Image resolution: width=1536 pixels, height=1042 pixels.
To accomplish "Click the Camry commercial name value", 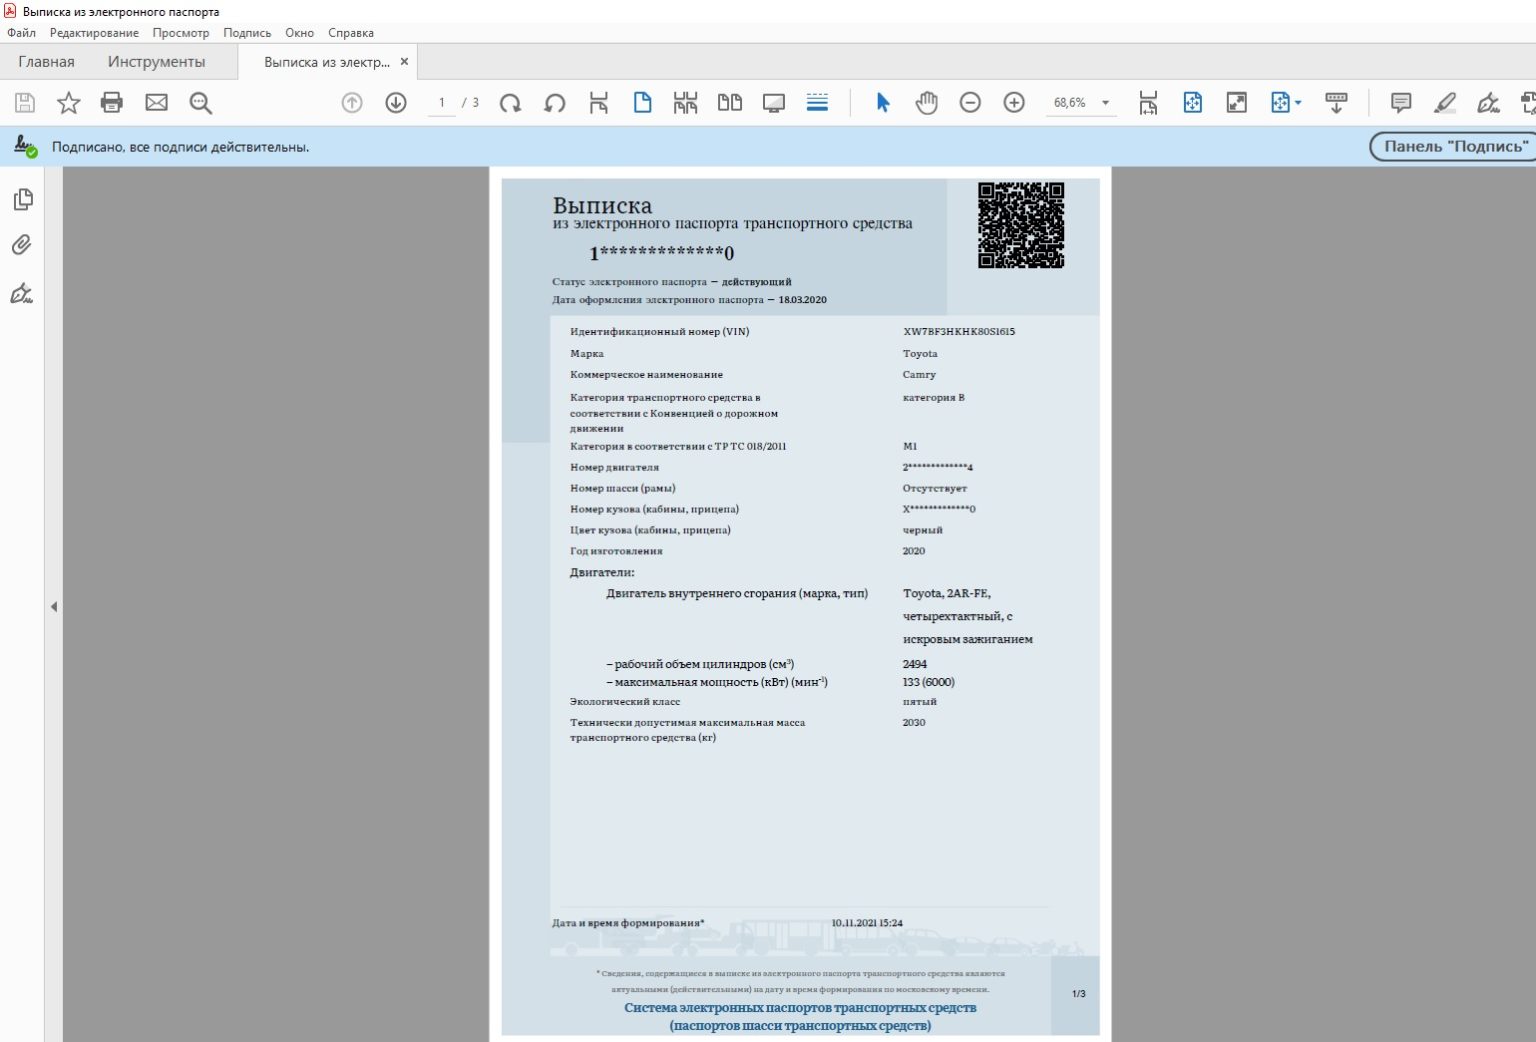I will tap(919, 375).
